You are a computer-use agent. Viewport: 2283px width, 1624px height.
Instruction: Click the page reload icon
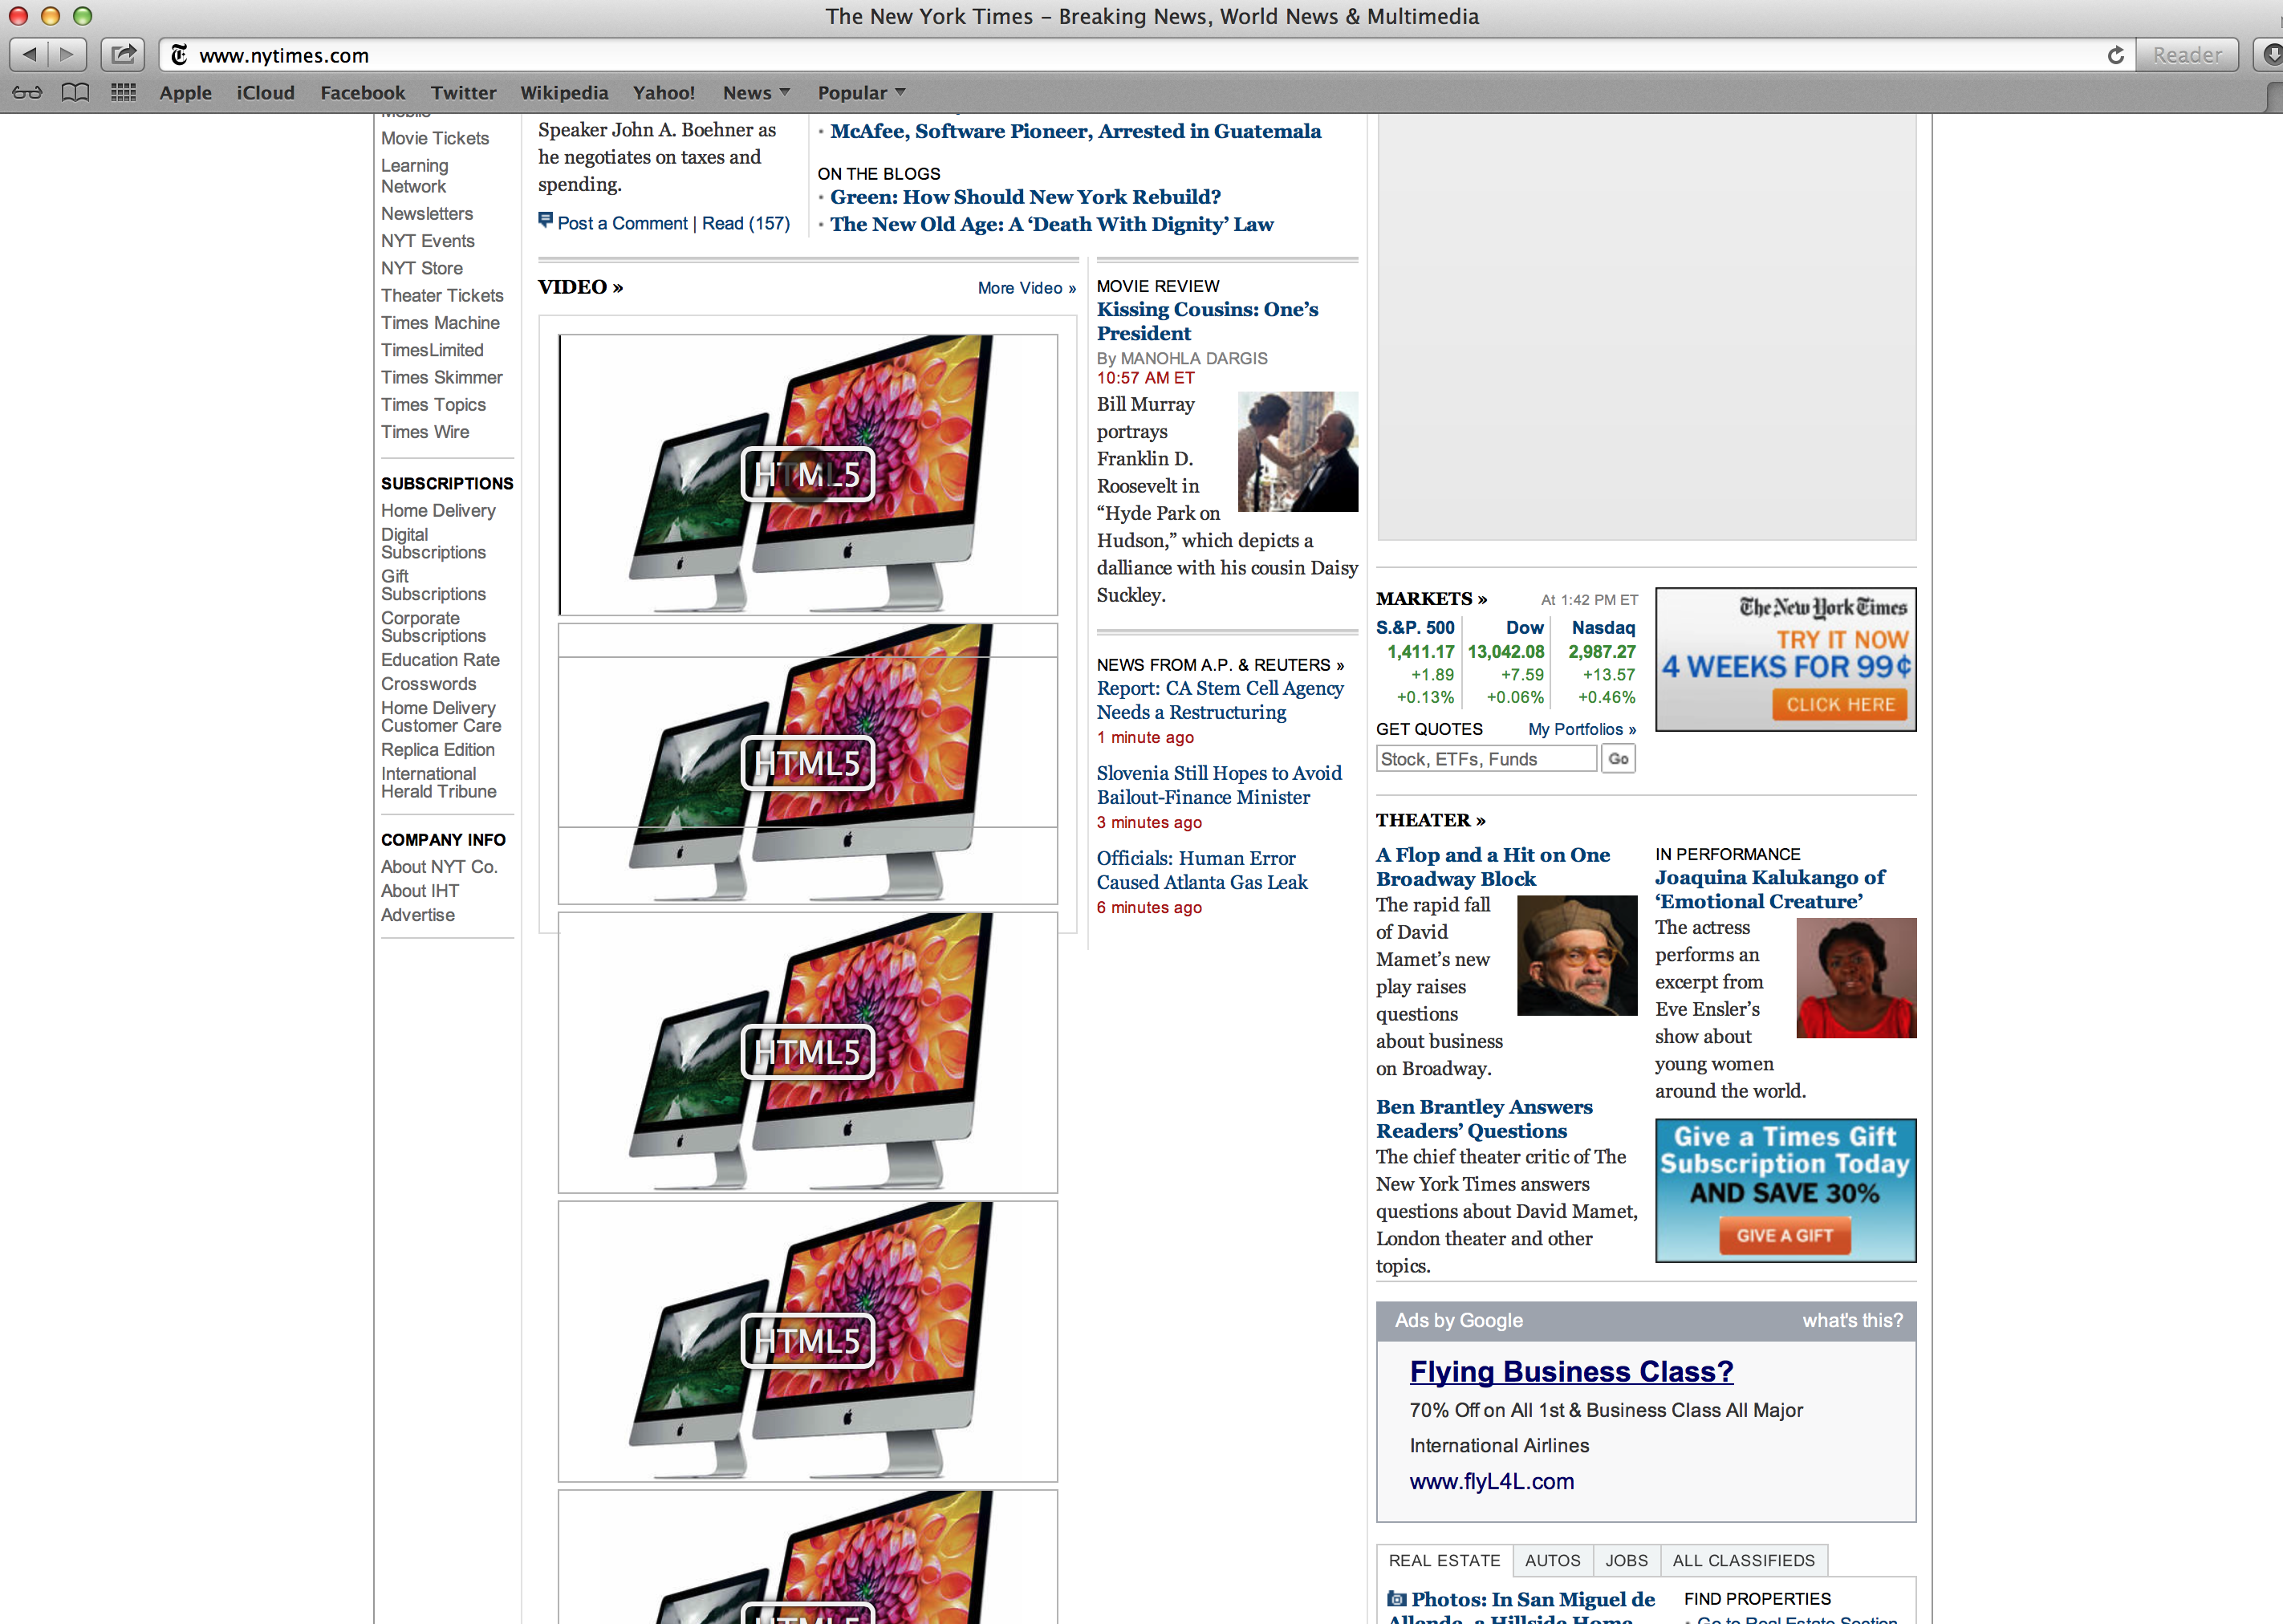(x=2115, y=55)
